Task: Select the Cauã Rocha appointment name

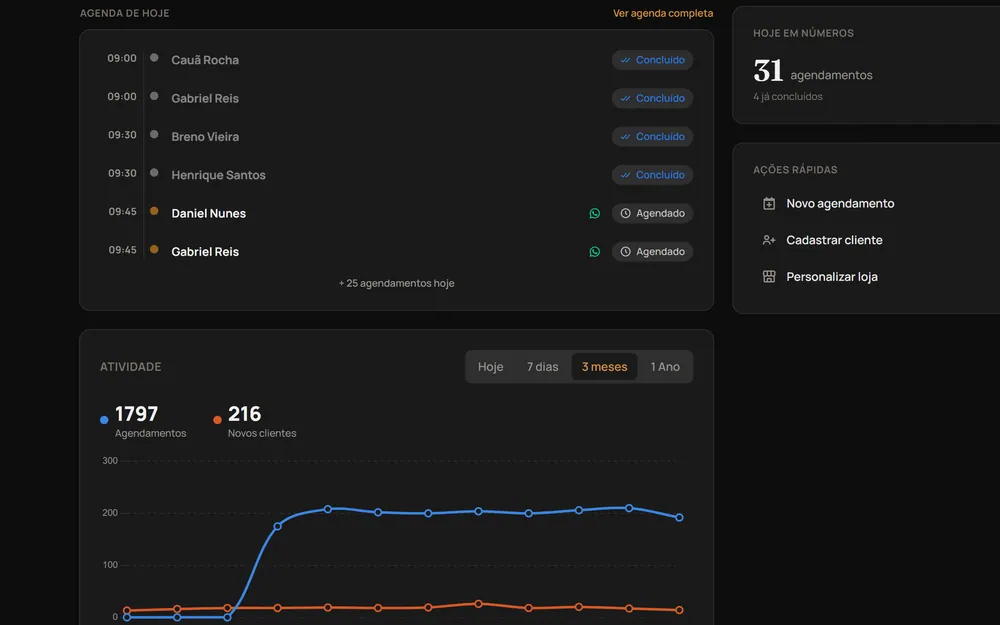Action: (x=205, y=60)
